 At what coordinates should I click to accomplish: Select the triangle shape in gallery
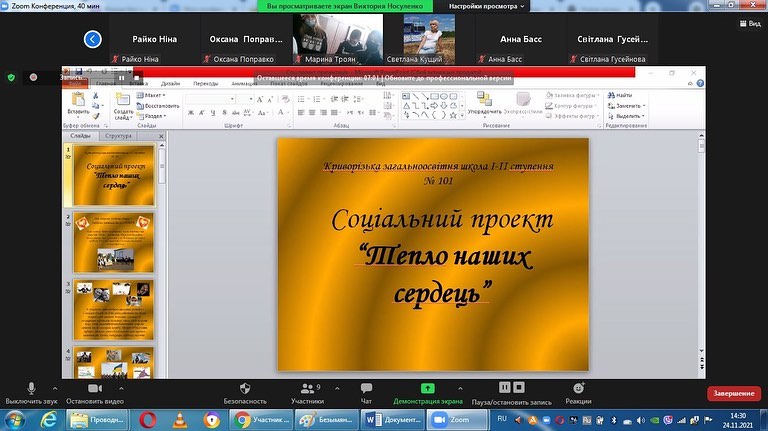(x=407, y=106)
